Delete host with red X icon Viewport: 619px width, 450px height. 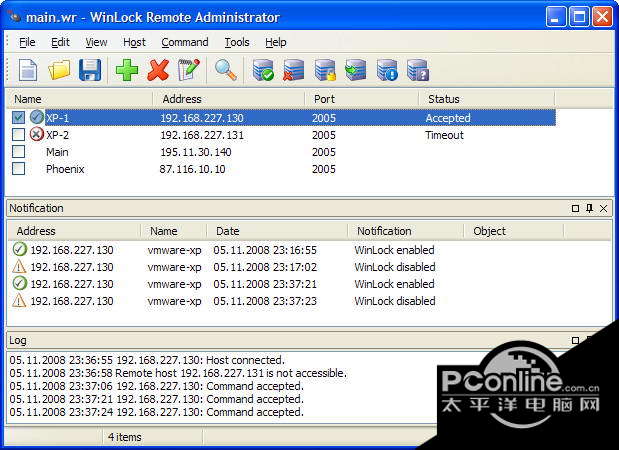(x=158, y=70)
